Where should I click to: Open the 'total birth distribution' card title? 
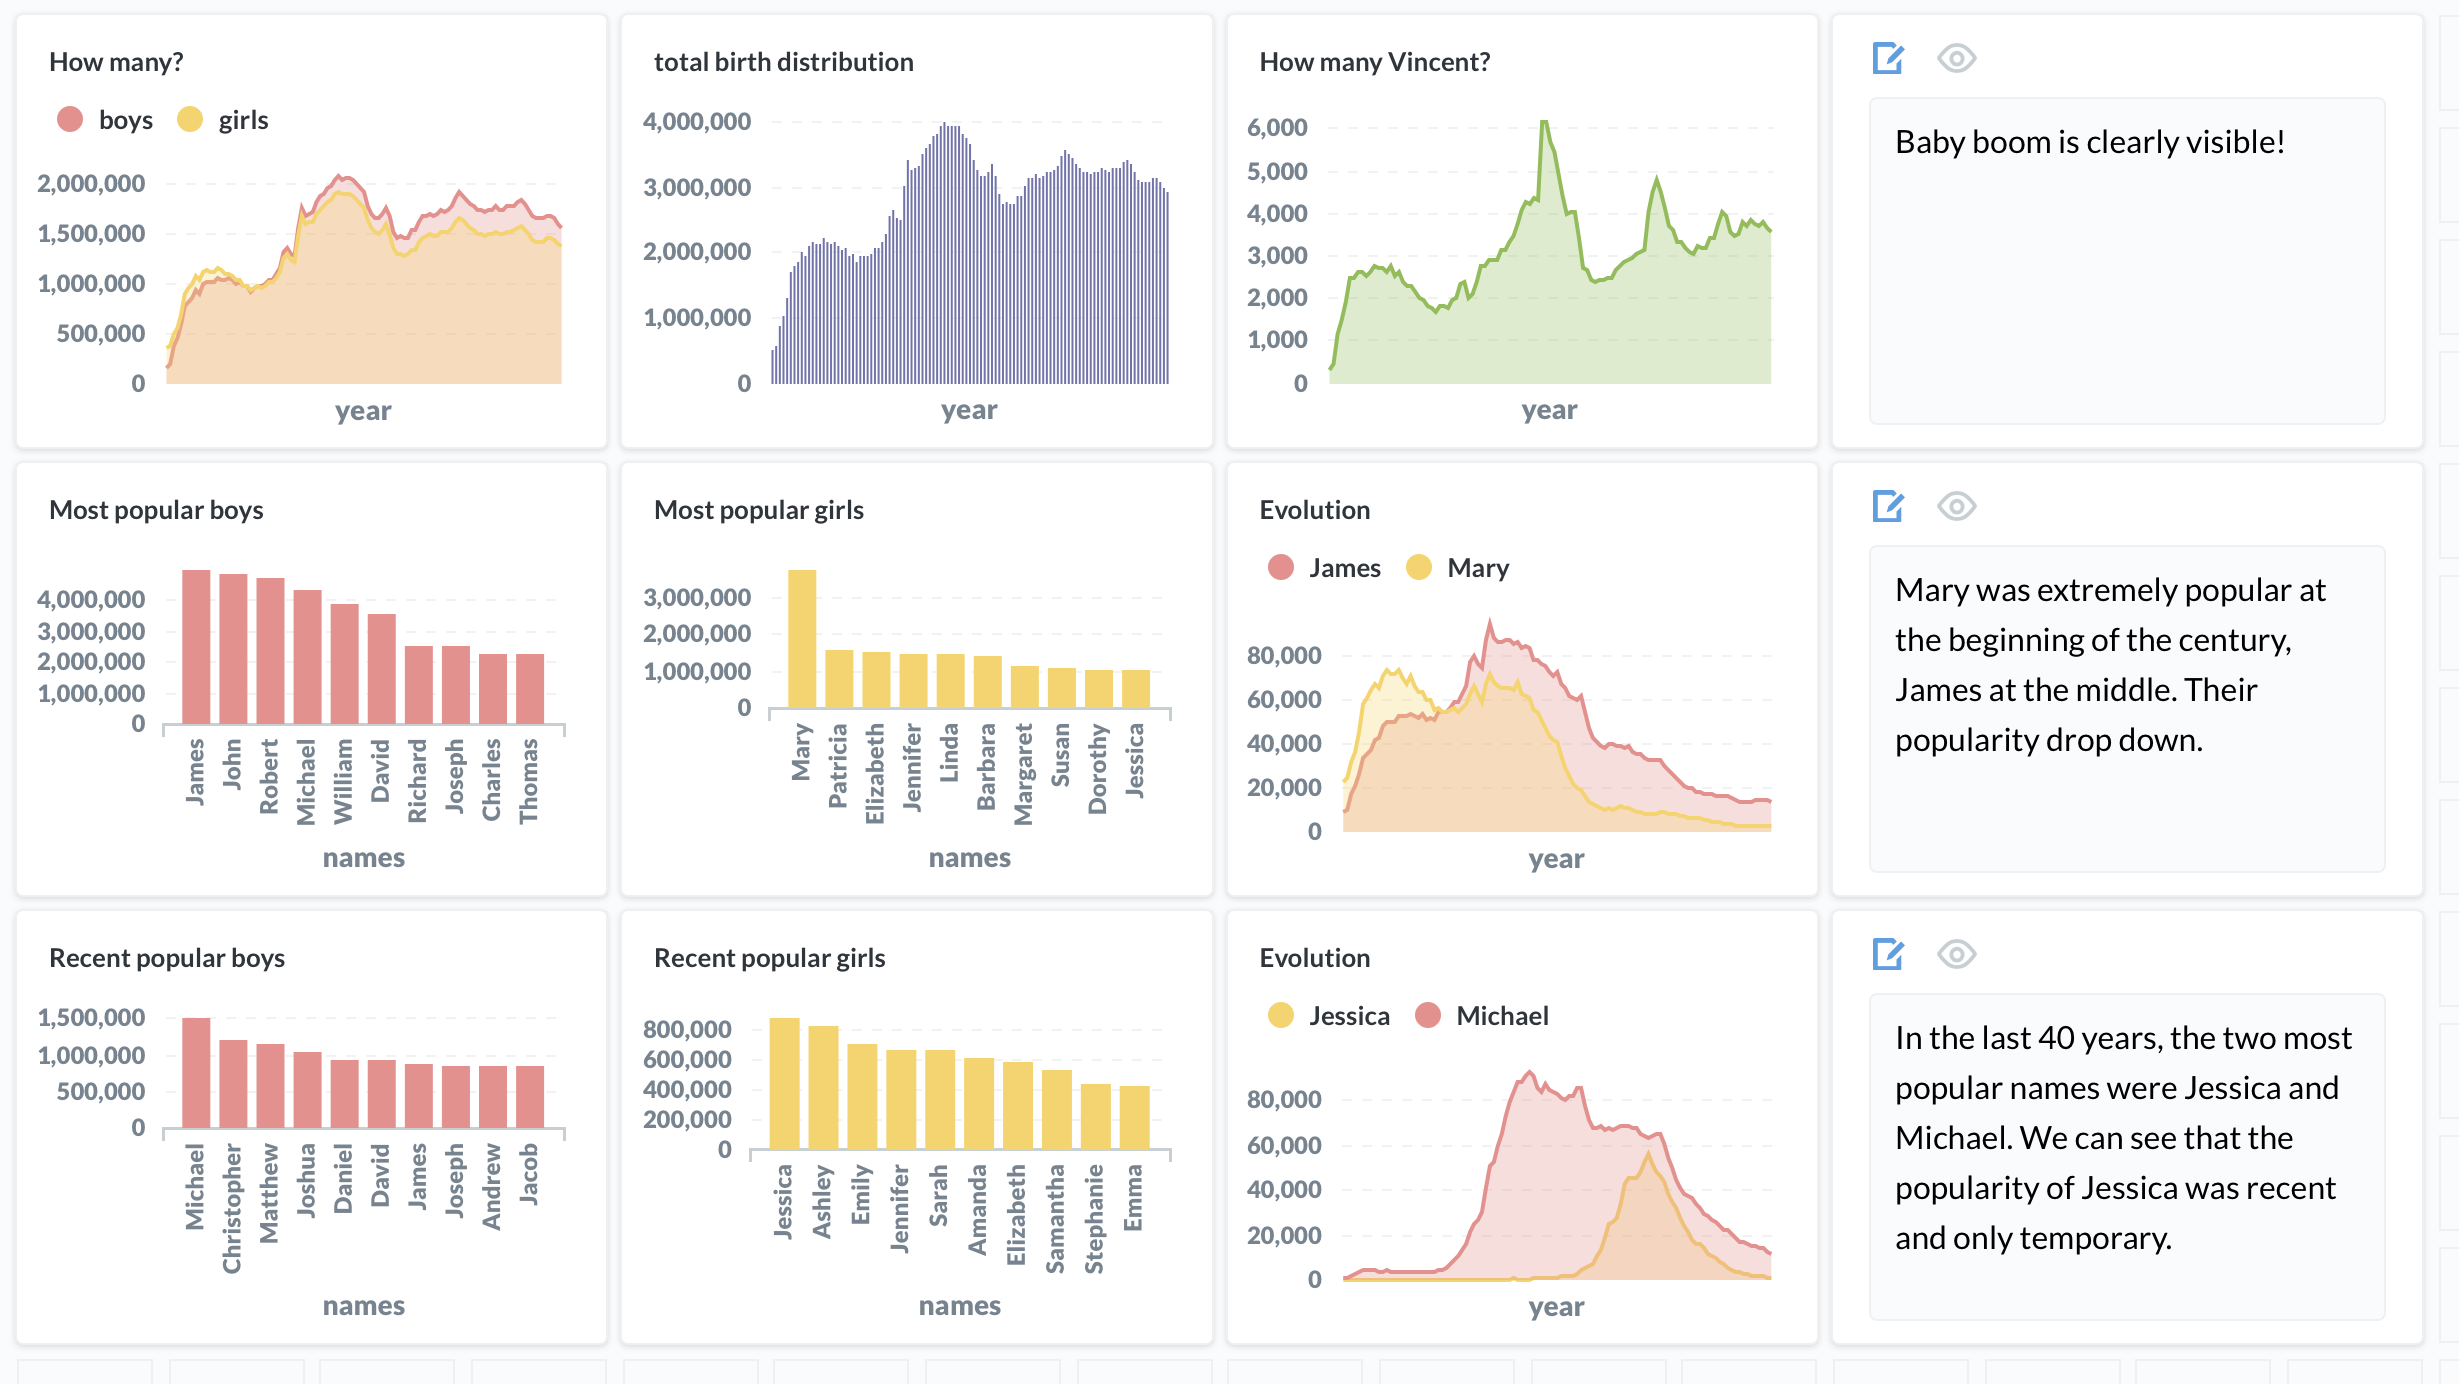(783, 62)
